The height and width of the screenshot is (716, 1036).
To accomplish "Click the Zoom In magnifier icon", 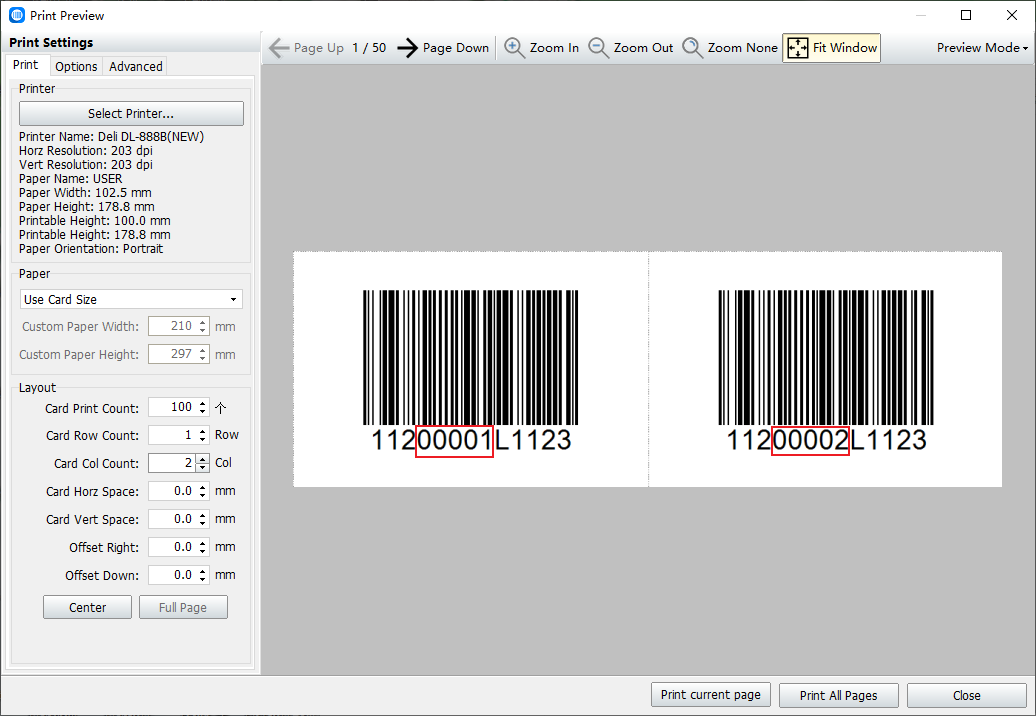I will pos(515,48).
